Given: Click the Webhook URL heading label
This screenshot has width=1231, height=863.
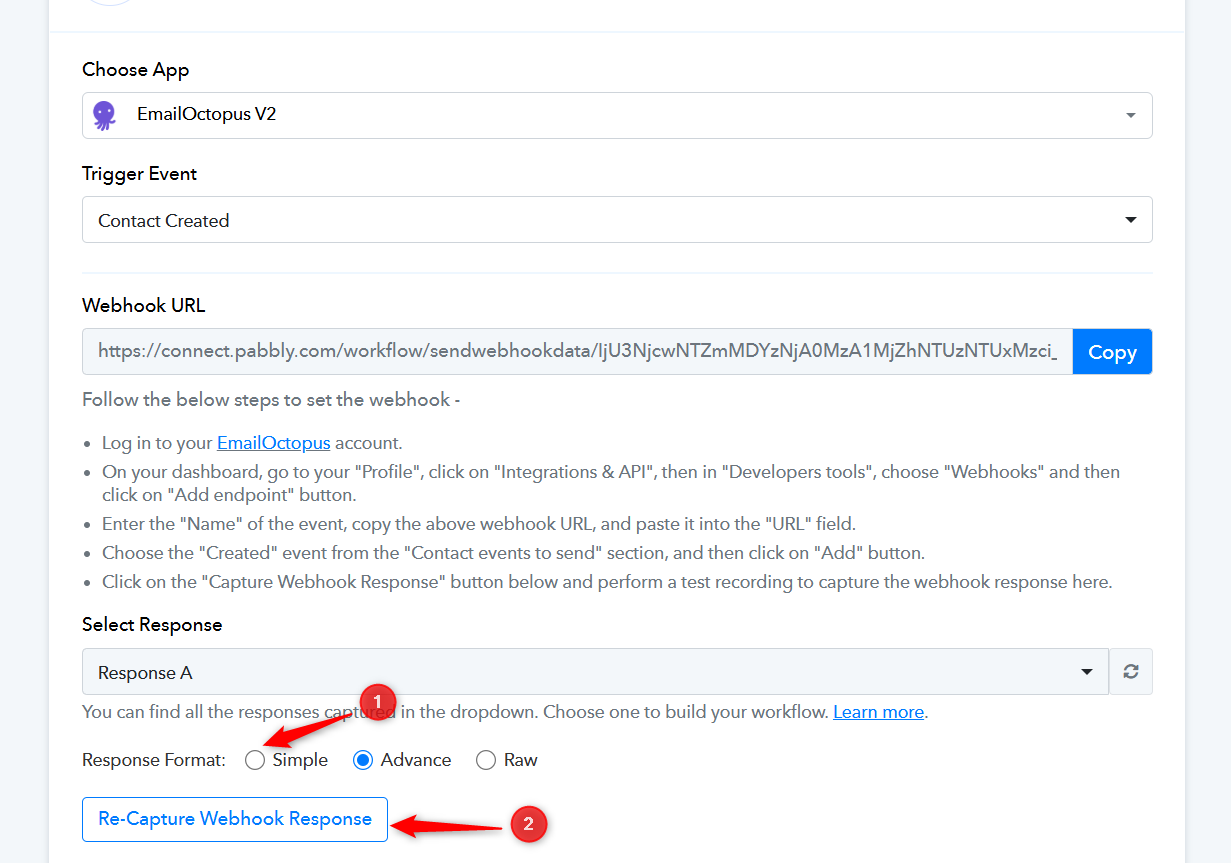Looking at the screenshot, I should coord(143,306).
